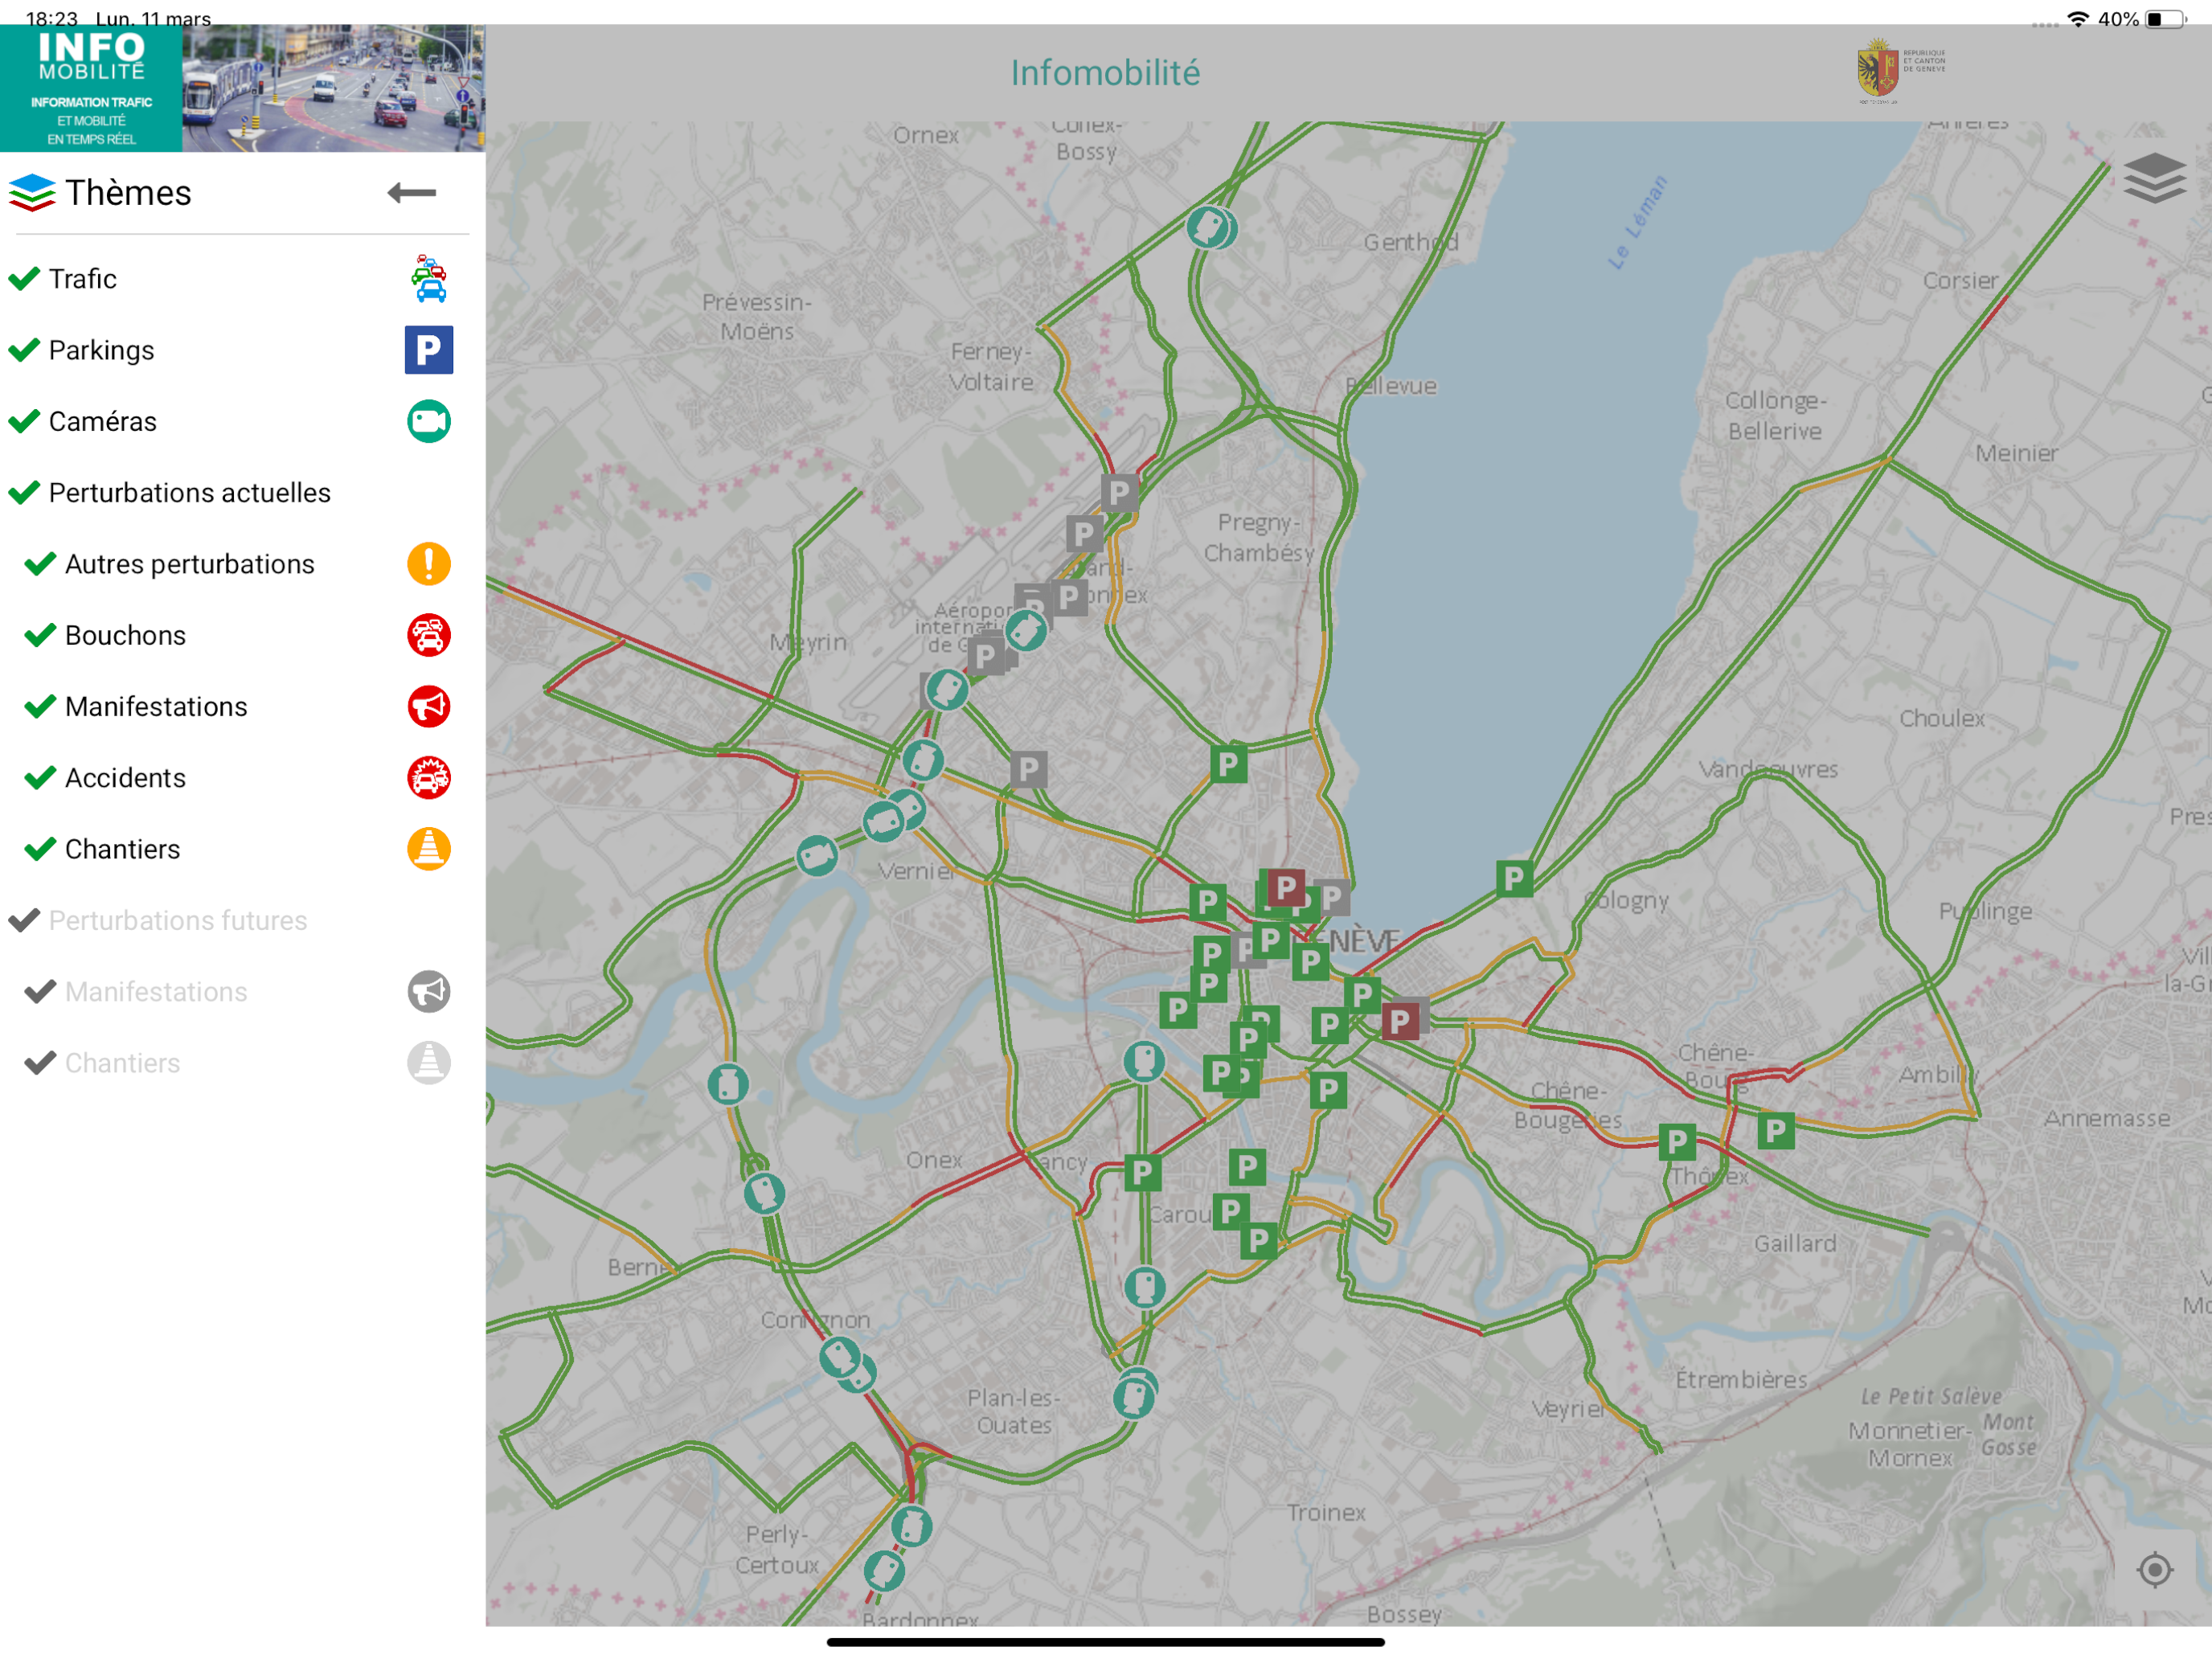
Task: Uncheck the Accidents checkmark
Action: pos(40,777)
